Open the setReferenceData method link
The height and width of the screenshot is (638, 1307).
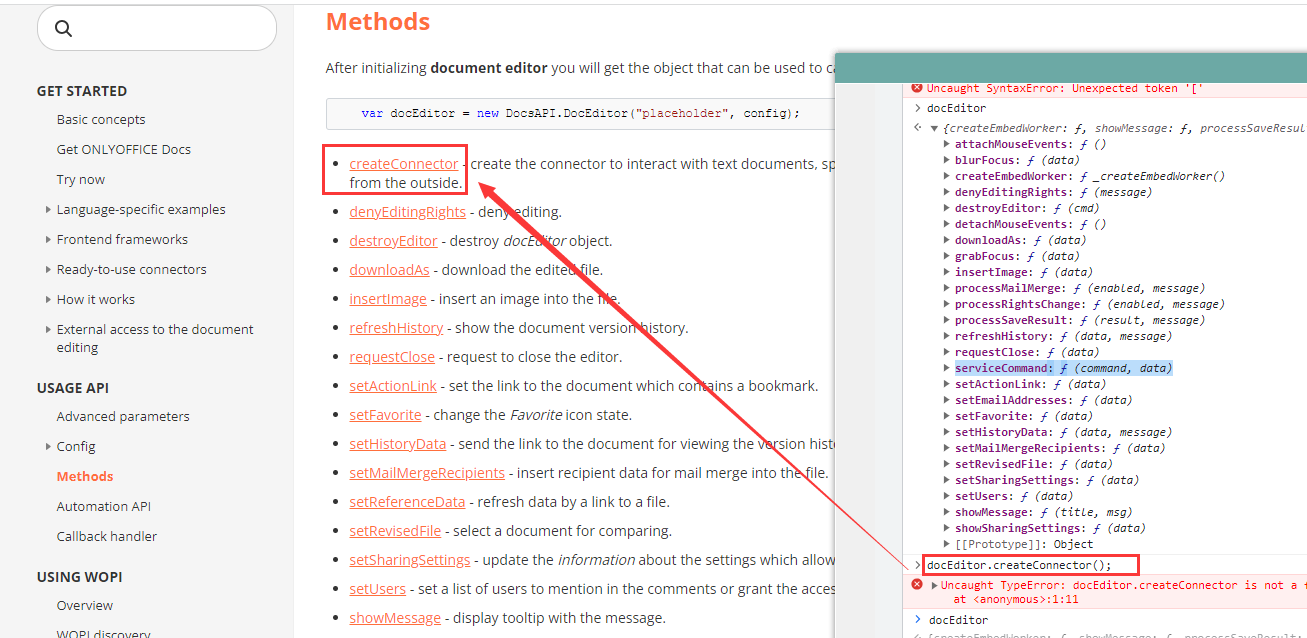pyautogui.click(x=407, y=501)
